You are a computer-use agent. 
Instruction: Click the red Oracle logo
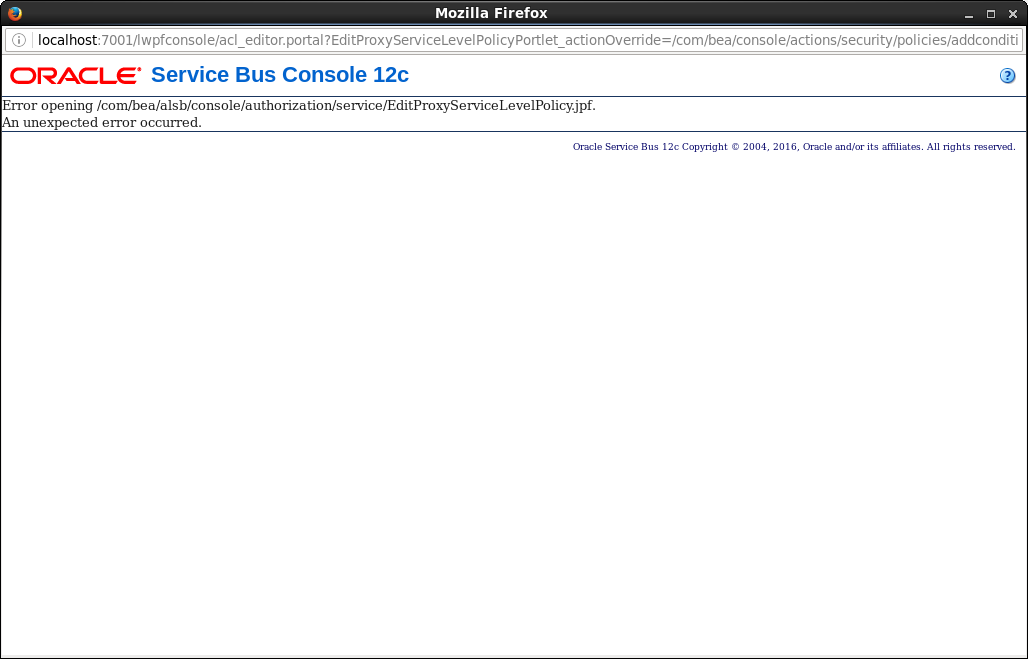tap(76, 76)
